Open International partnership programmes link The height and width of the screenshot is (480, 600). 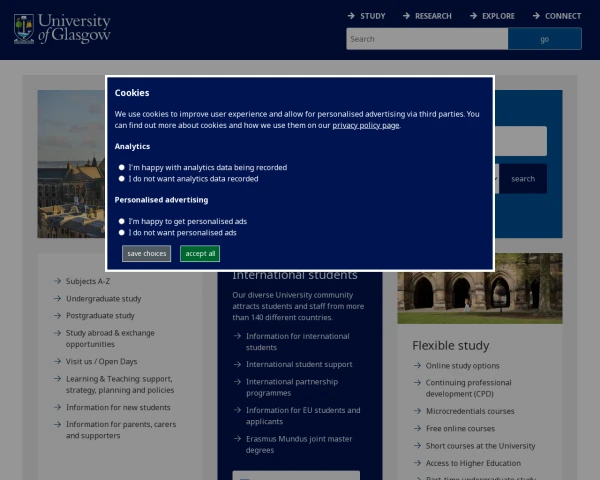292,387
